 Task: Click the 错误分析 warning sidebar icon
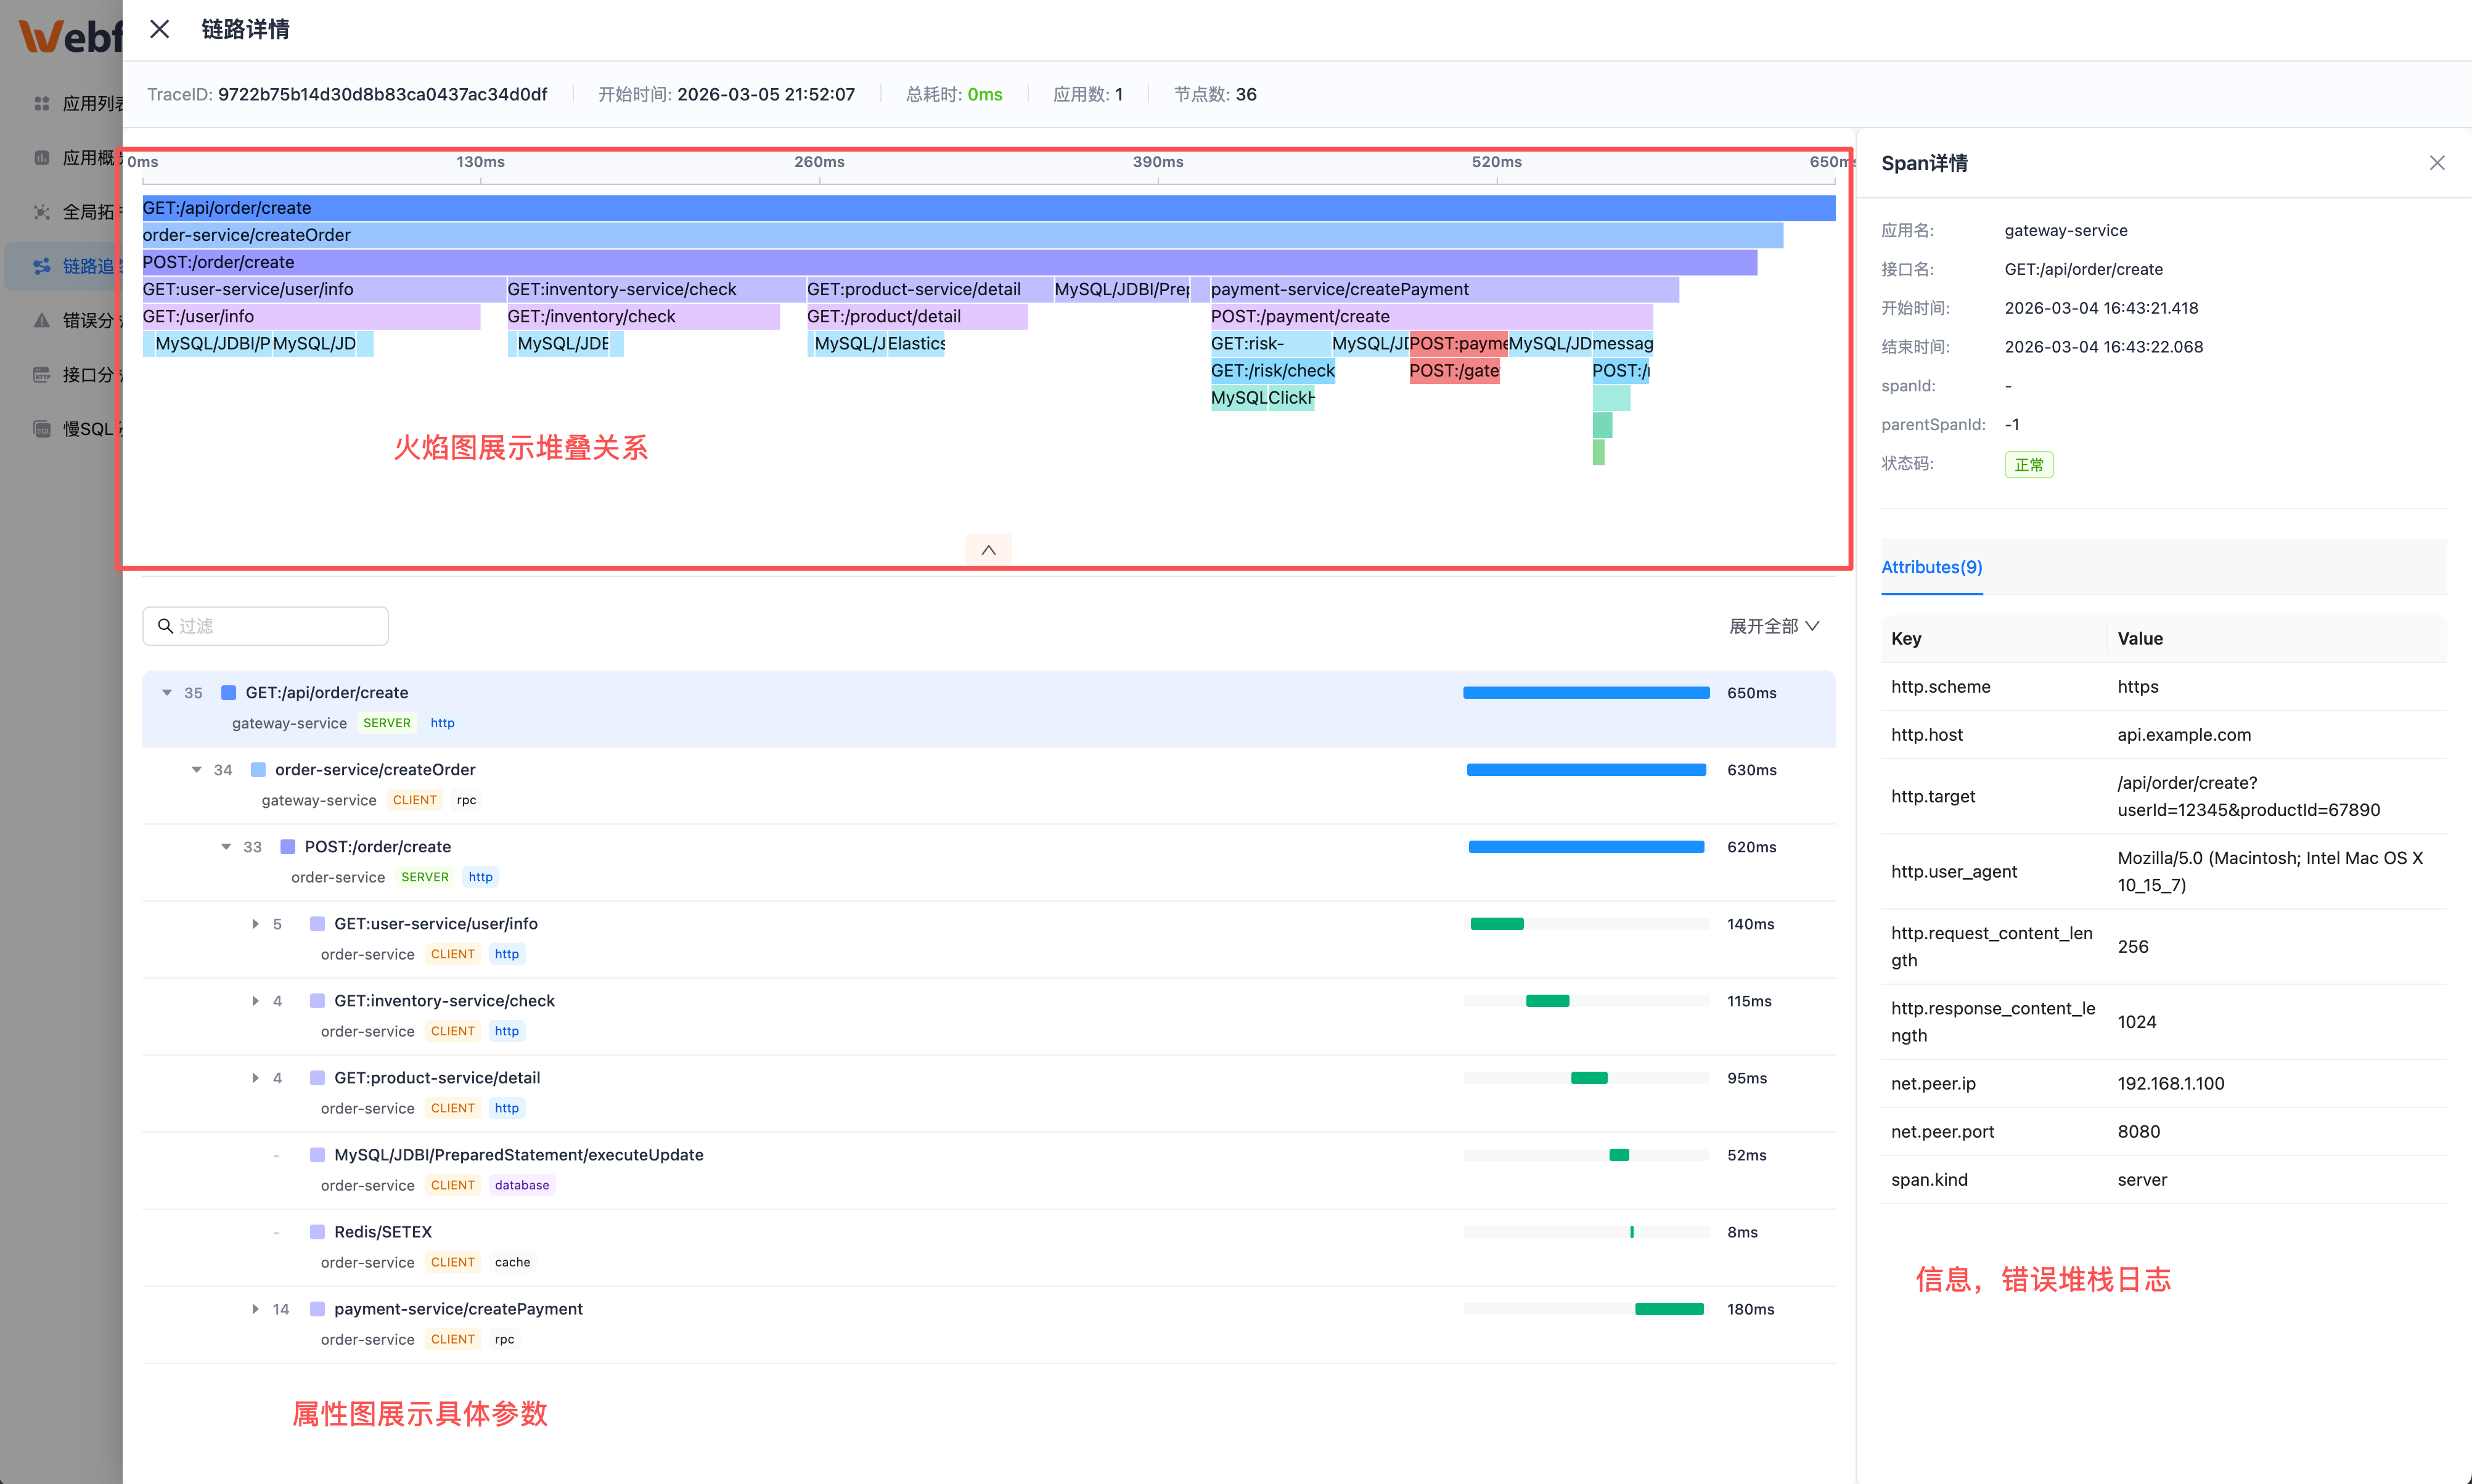point(42,320)
